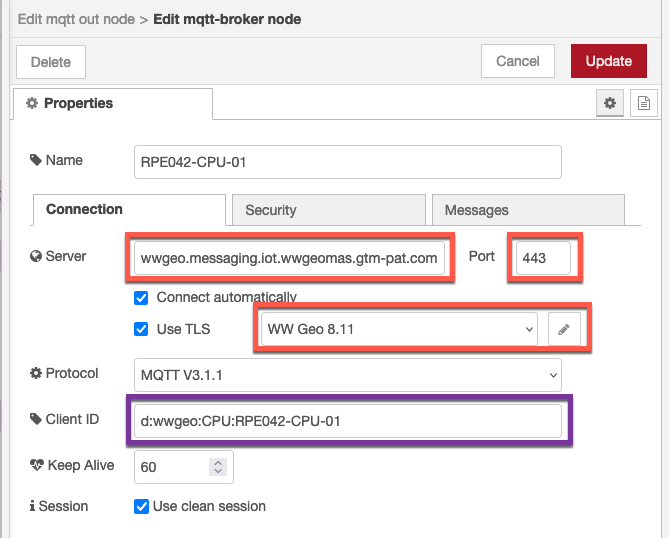Click the Cancel button
This screenshot has height=538, width=669.
click(x=518, y=61)
